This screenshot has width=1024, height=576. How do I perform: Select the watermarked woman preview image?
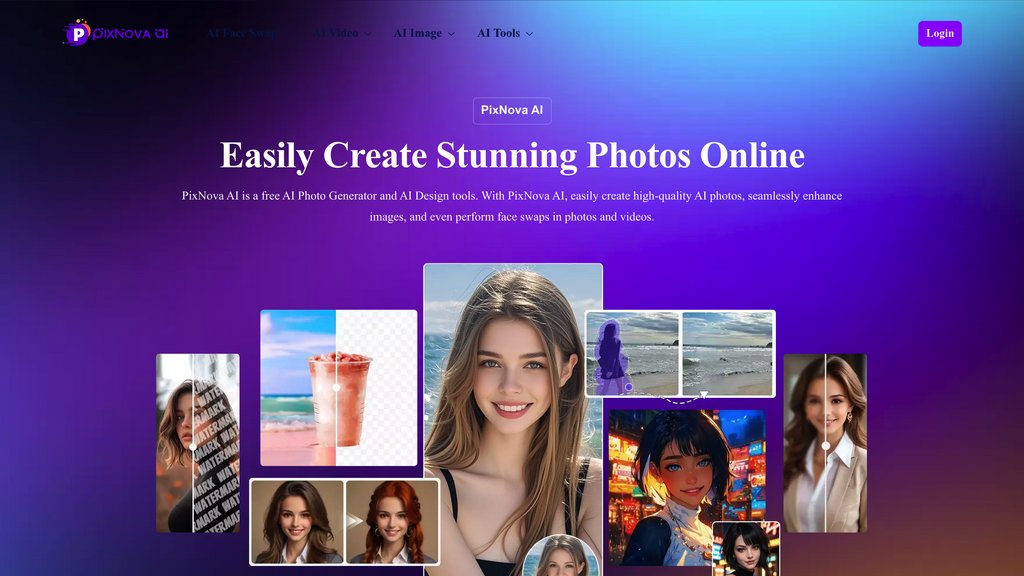pyautogui.click(x=197, y=442)
